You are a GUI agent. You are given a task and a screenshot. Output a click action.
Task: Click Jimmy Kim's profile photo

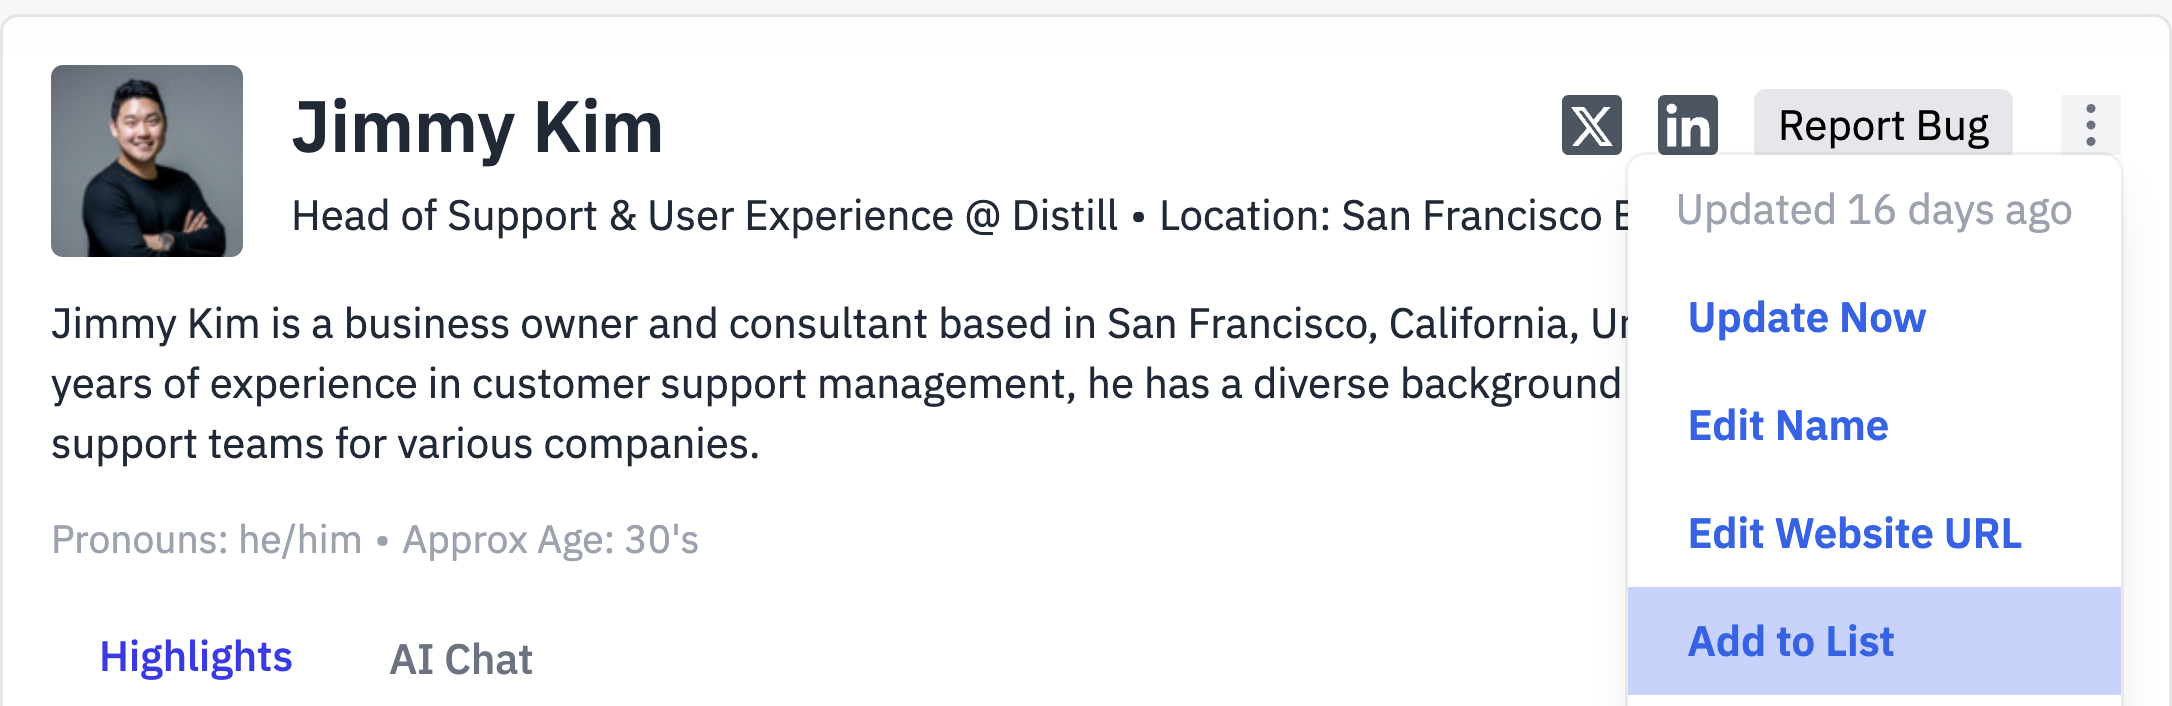147,161
